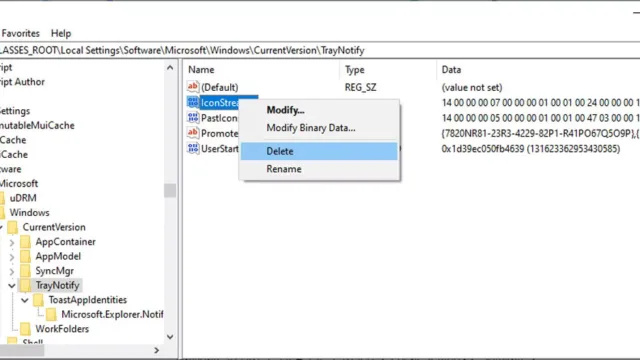Select the CurrentVersion key label
Viewport: 640px width, 360px height.
click(54, 227)
